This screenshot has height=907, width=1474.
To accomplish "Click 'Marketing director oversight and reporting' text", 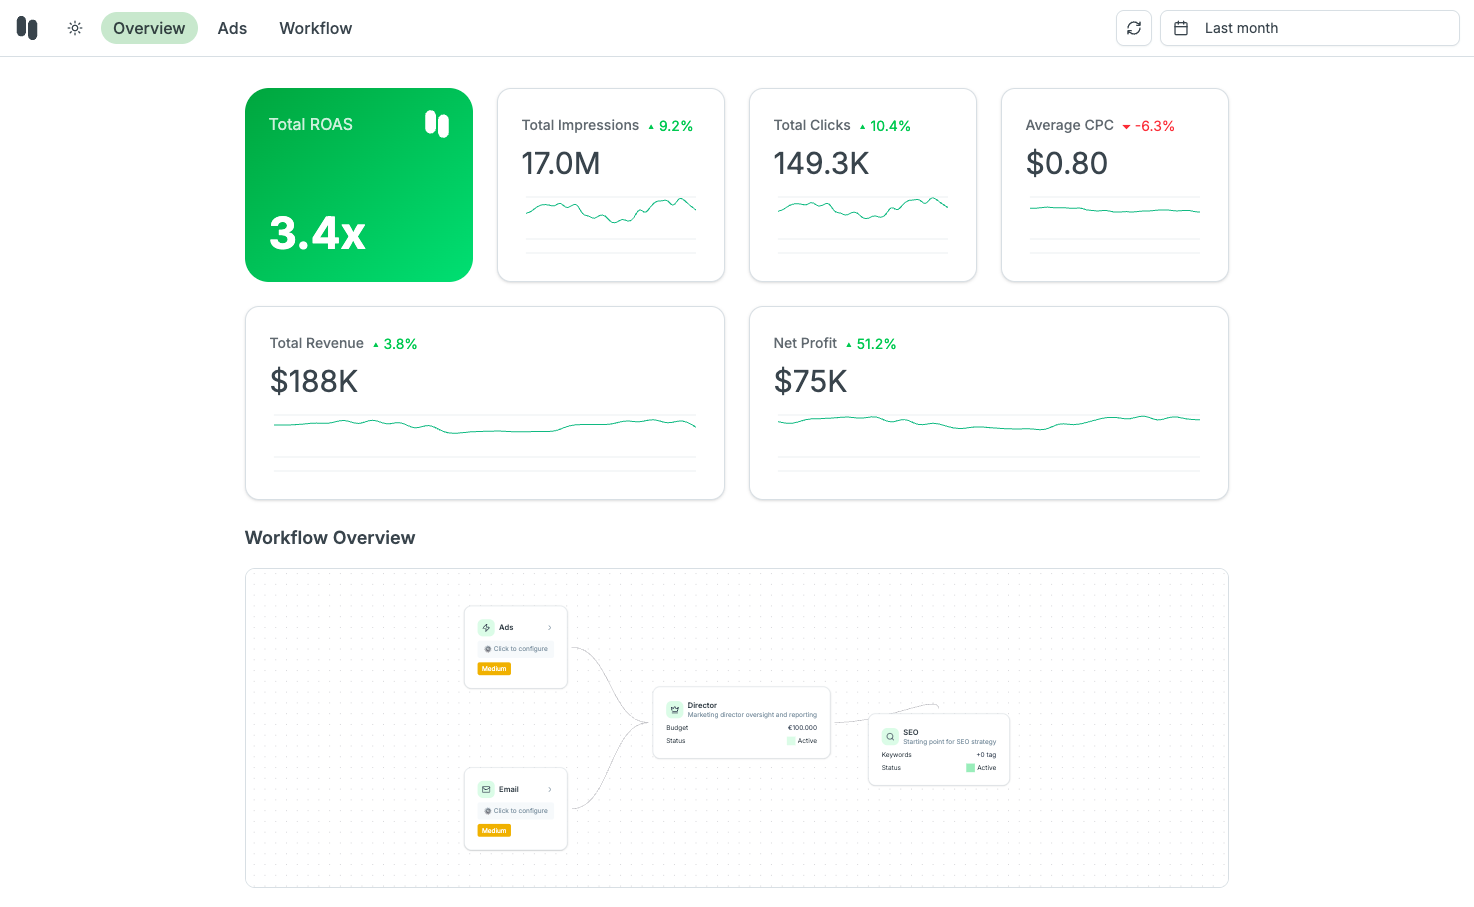I will tap(752, 715).
